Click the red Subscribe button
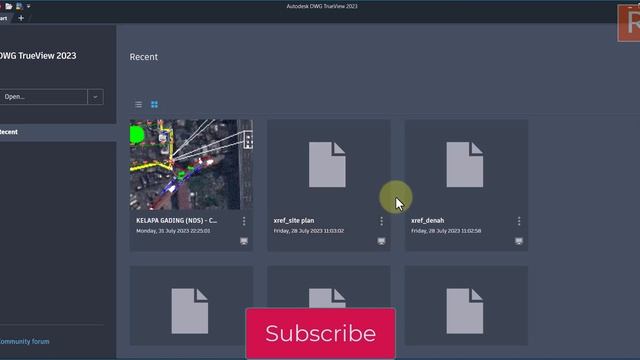This screenshot has width=640, height=360. pyautogui.click(x=320, y=333)
